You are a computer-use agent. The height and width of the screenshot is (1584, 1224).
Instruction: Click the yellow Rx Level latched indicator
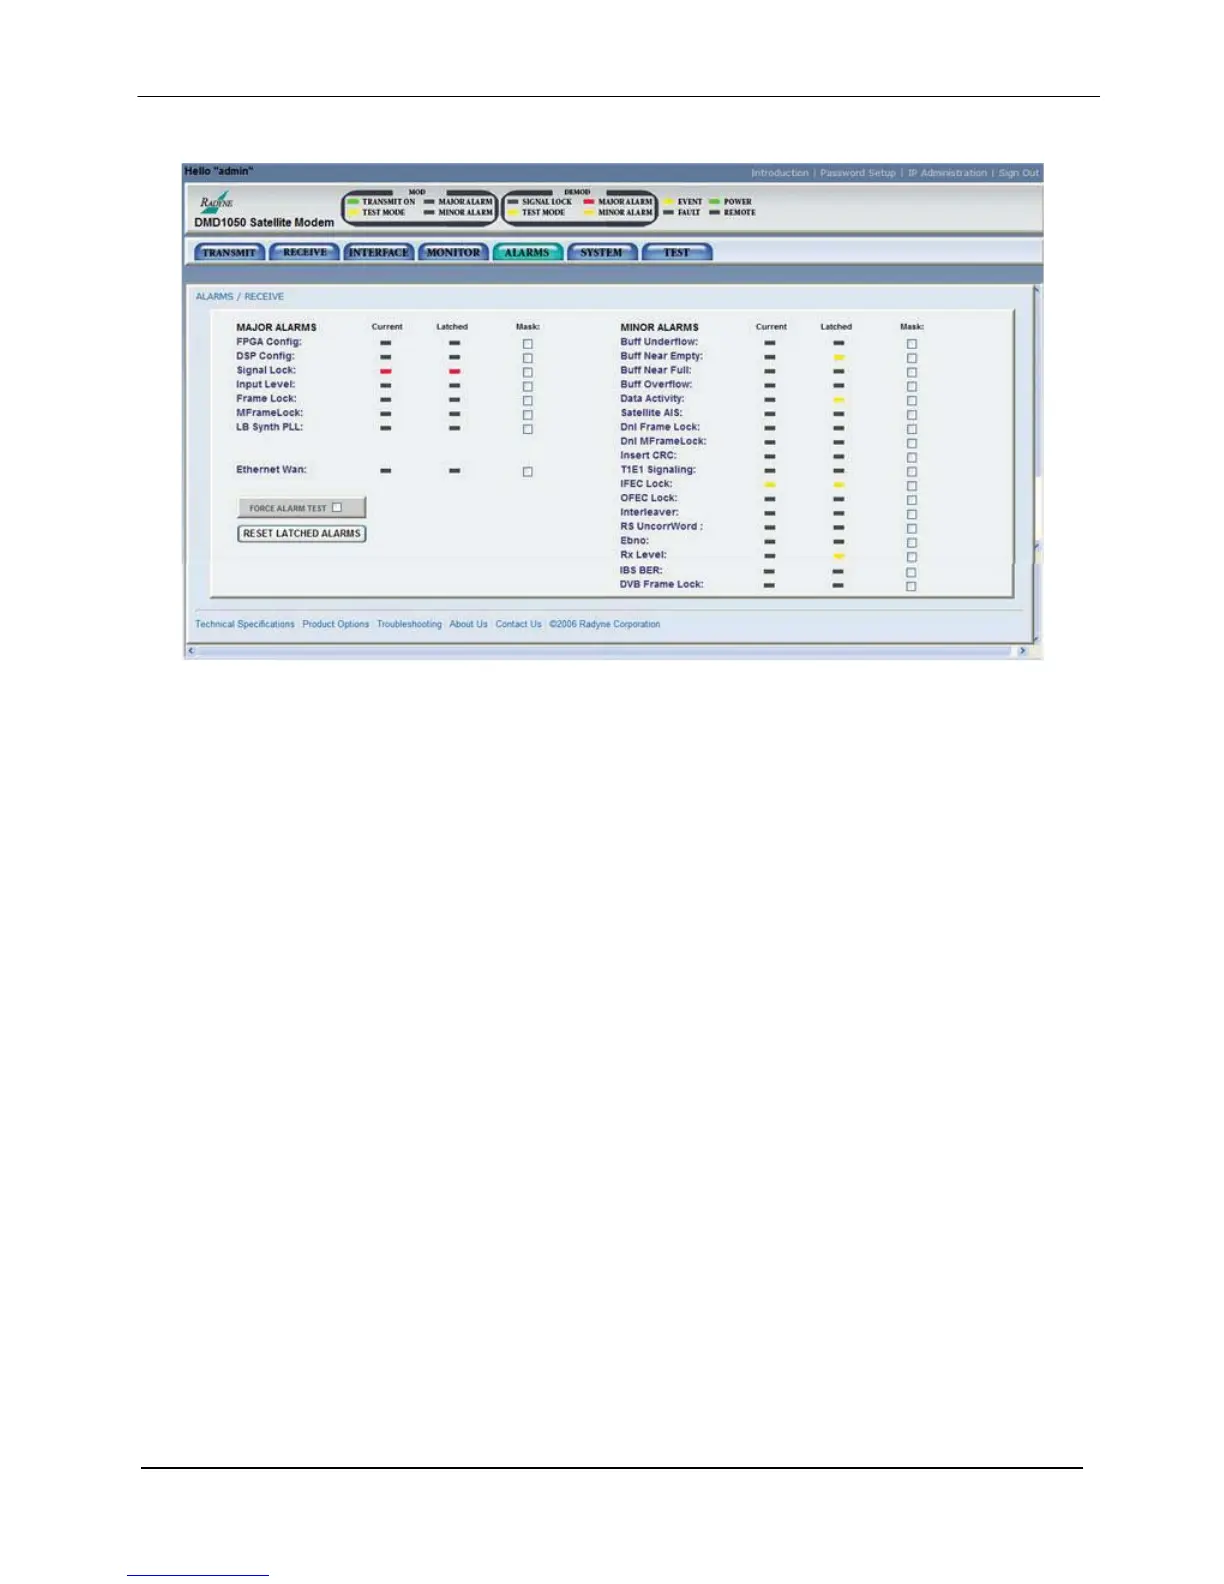(x=839, y=555)
